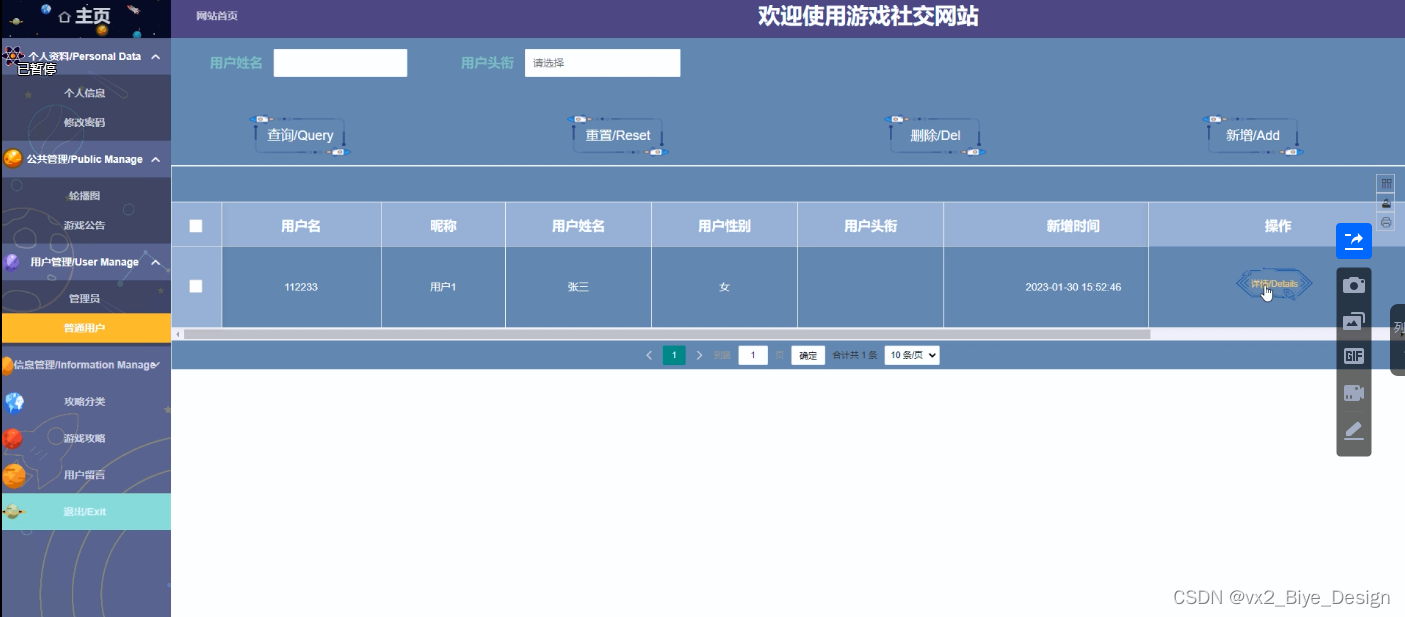Click the 112233 username cell
This screenshot has width=1405, height=617.
coord(301,287)
